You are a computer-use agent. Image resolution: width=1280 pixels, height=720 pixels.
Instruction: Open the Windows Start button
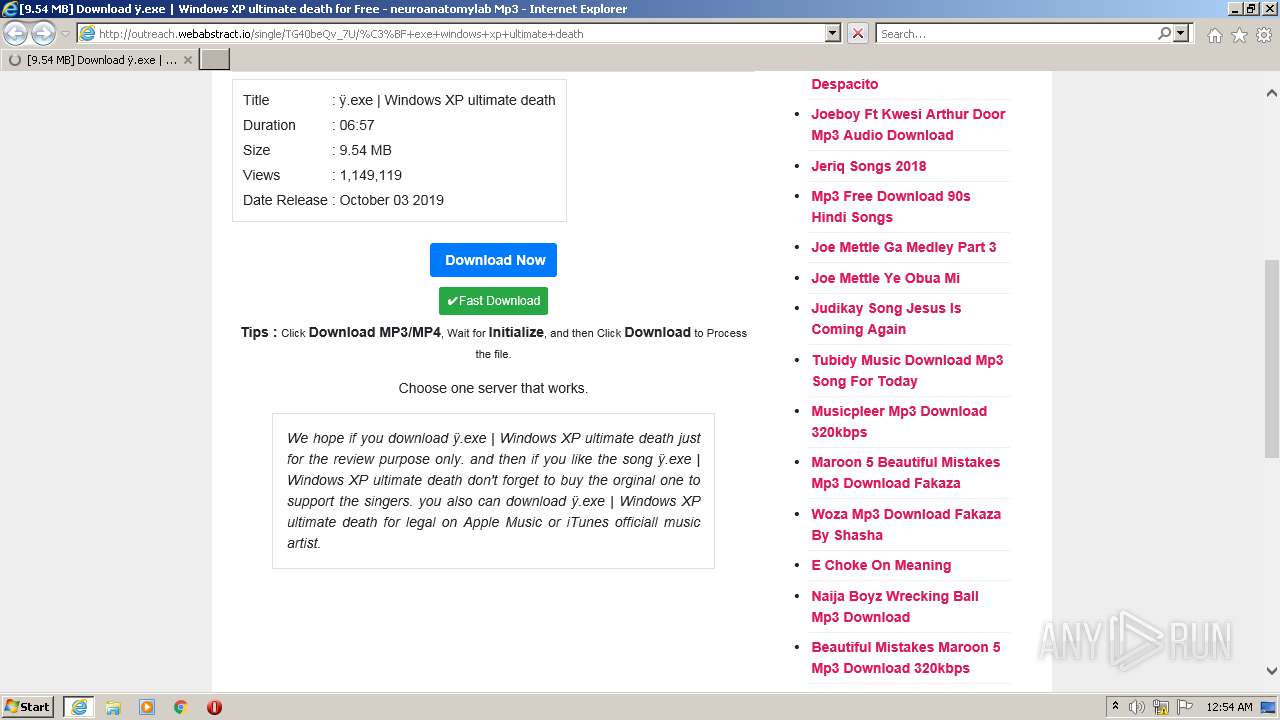(x=28, y=706)
